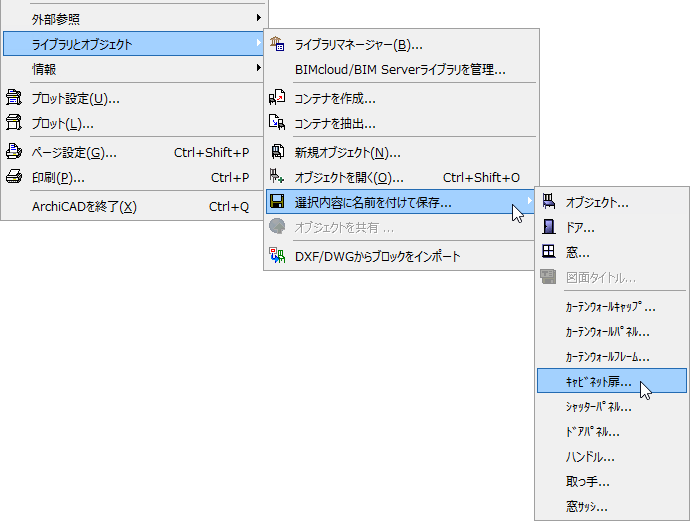The width and height of the screenshot is (690, 521).
Task: Choose ArchiCADを終了(X) to quit
Action: point(134,206)
